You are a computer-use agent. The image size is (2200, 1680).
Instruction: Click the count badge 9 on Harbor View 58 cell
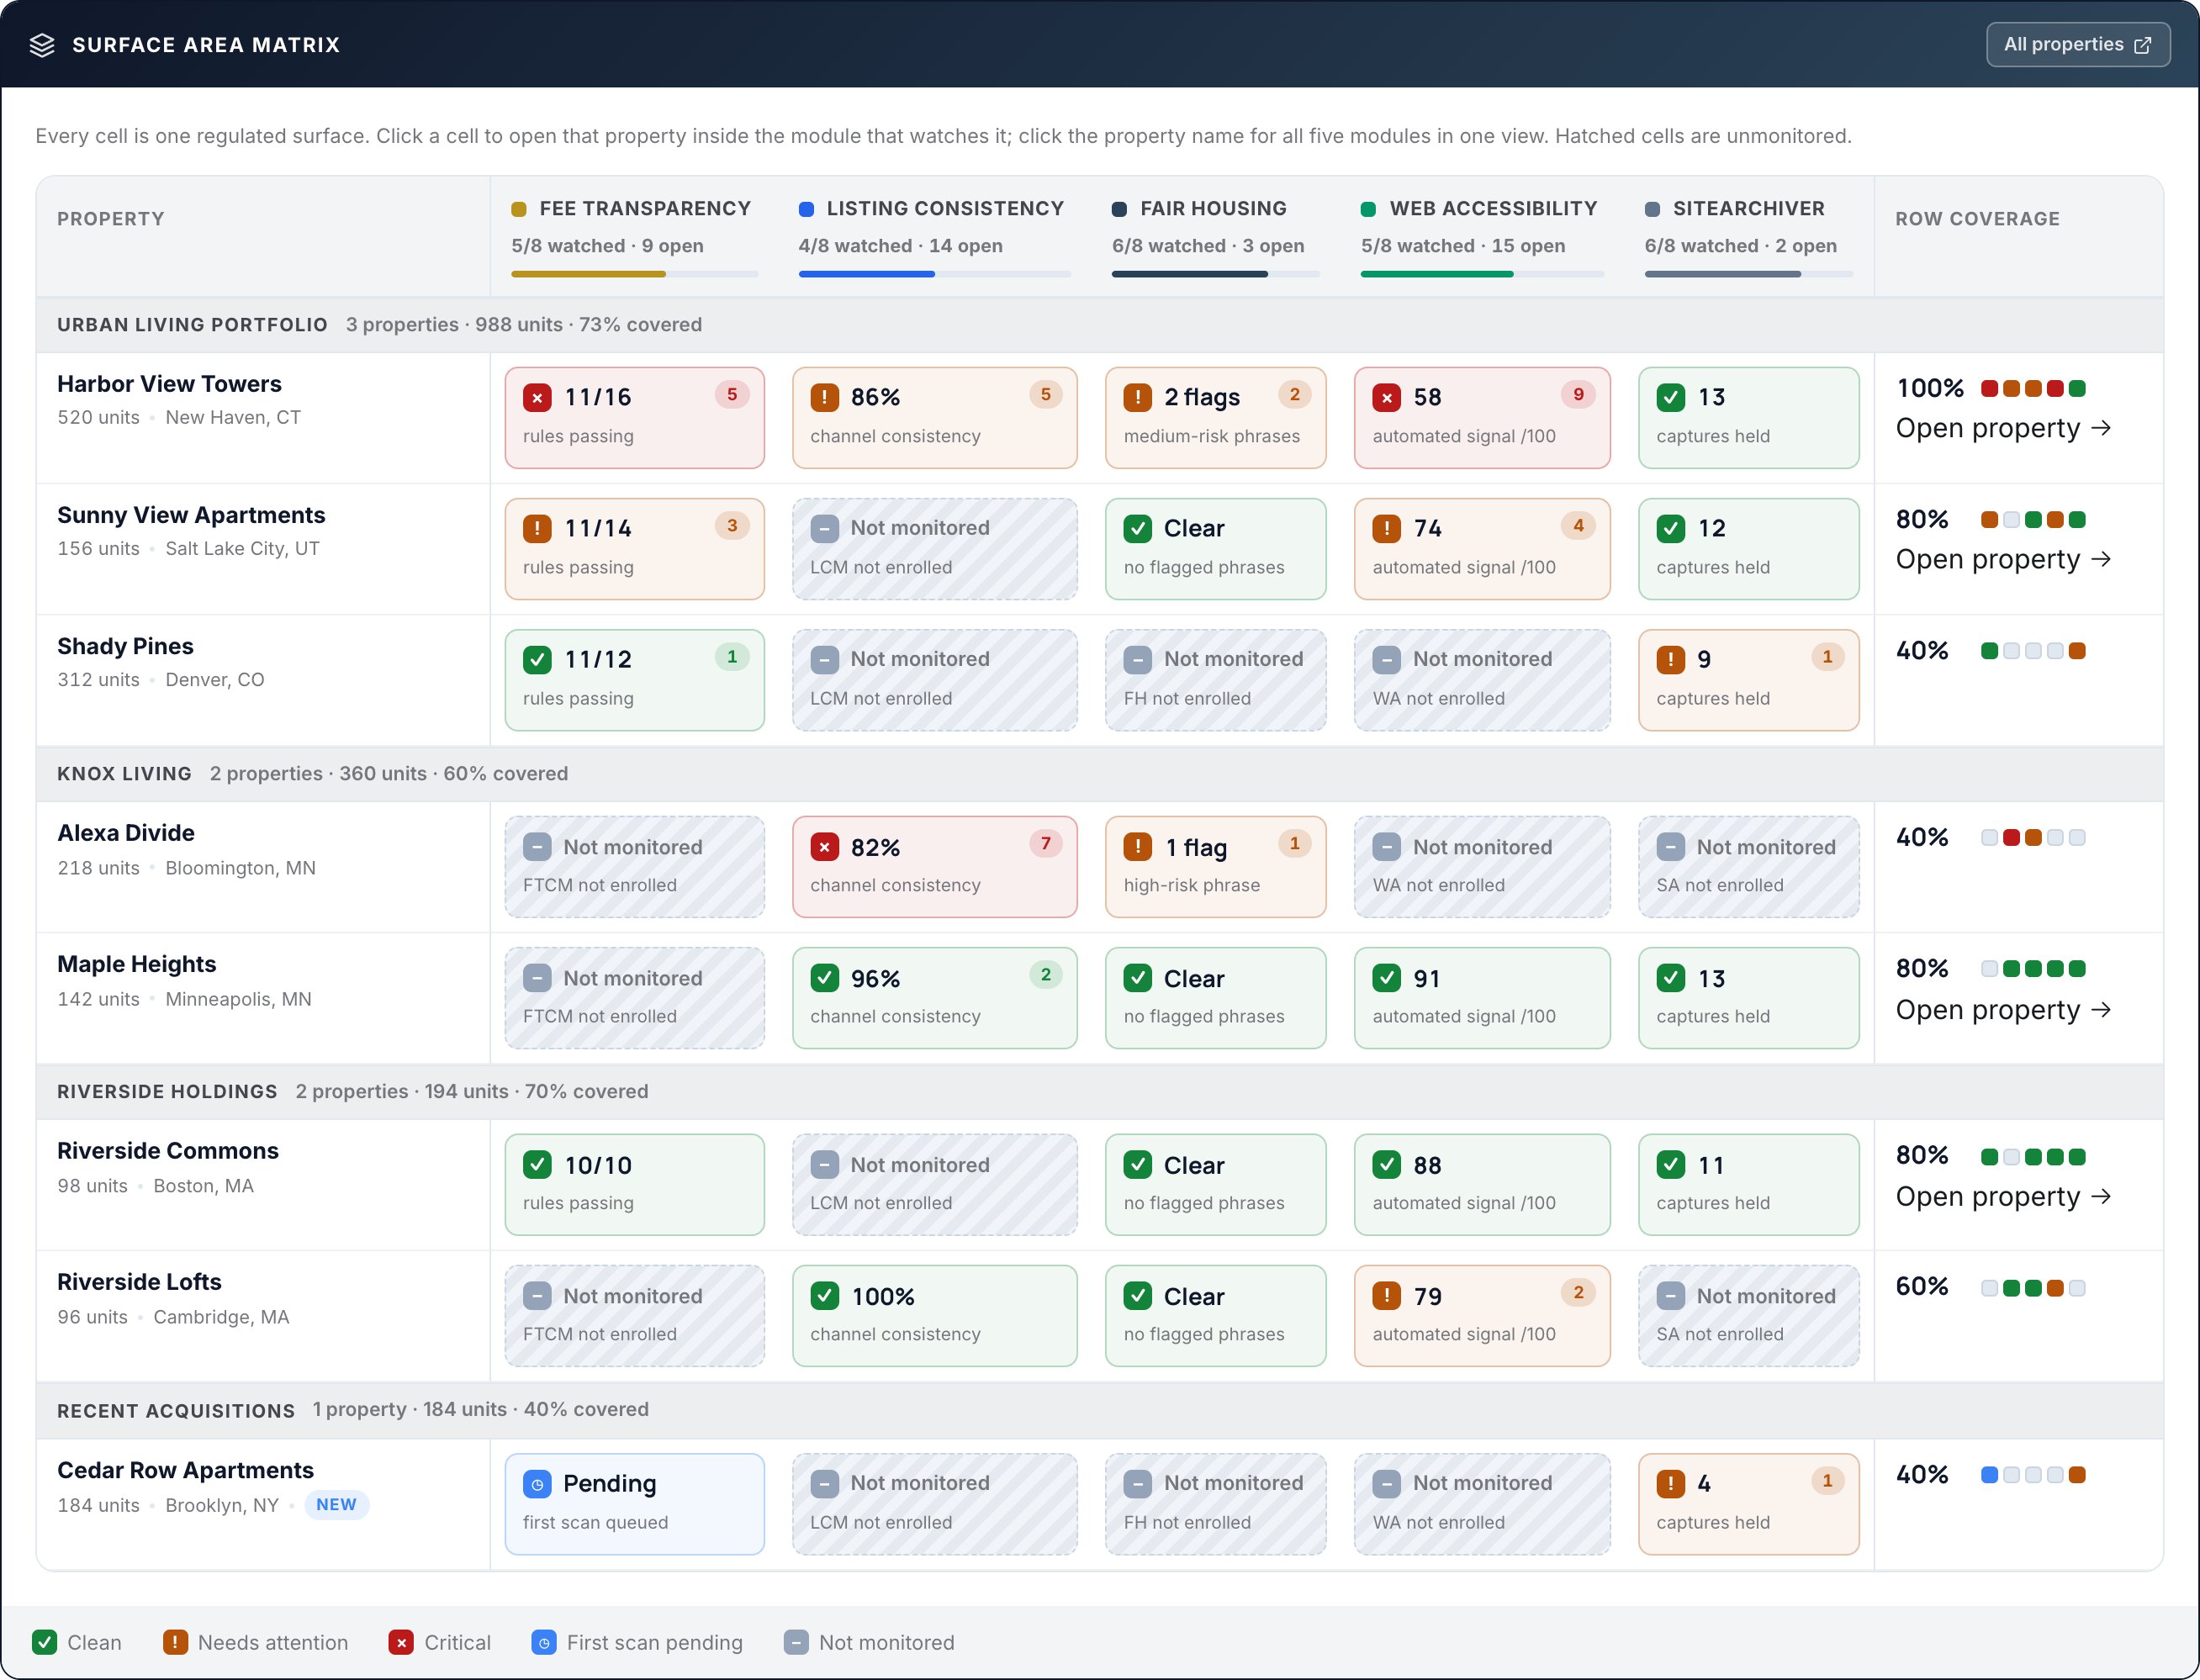point(1578,395)
